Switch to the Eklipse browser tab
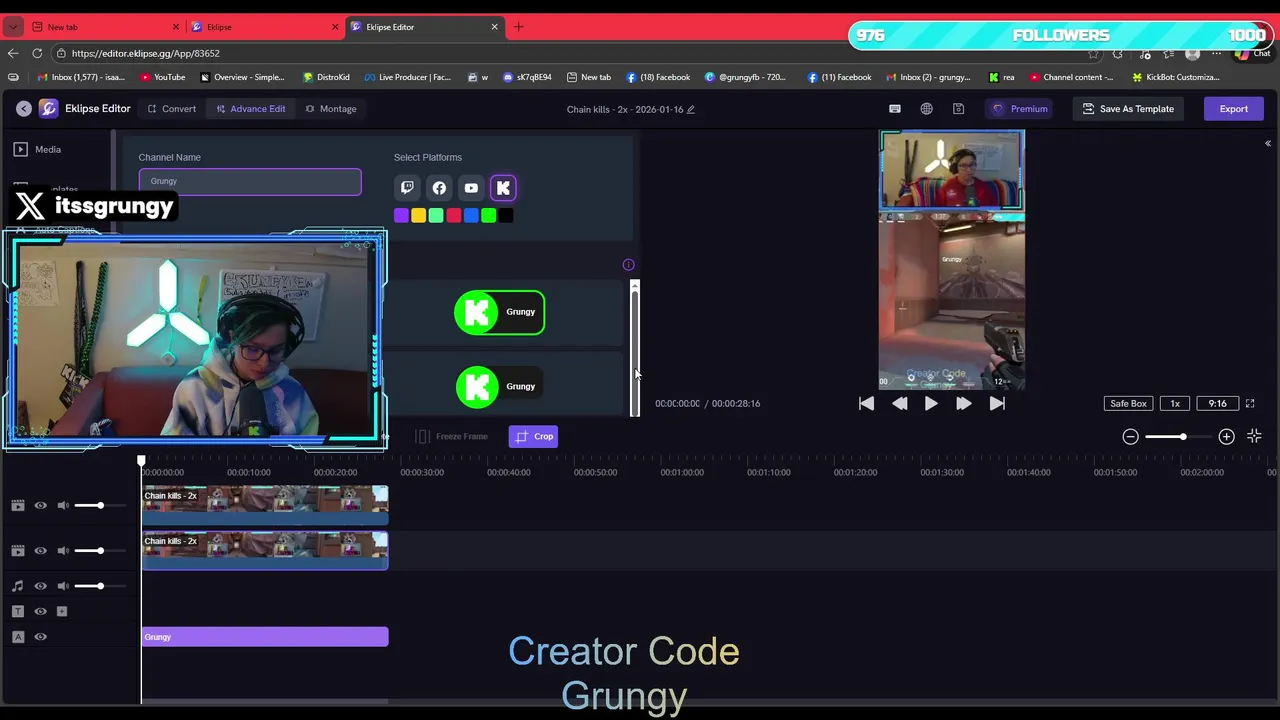 [x=263, y=27]
